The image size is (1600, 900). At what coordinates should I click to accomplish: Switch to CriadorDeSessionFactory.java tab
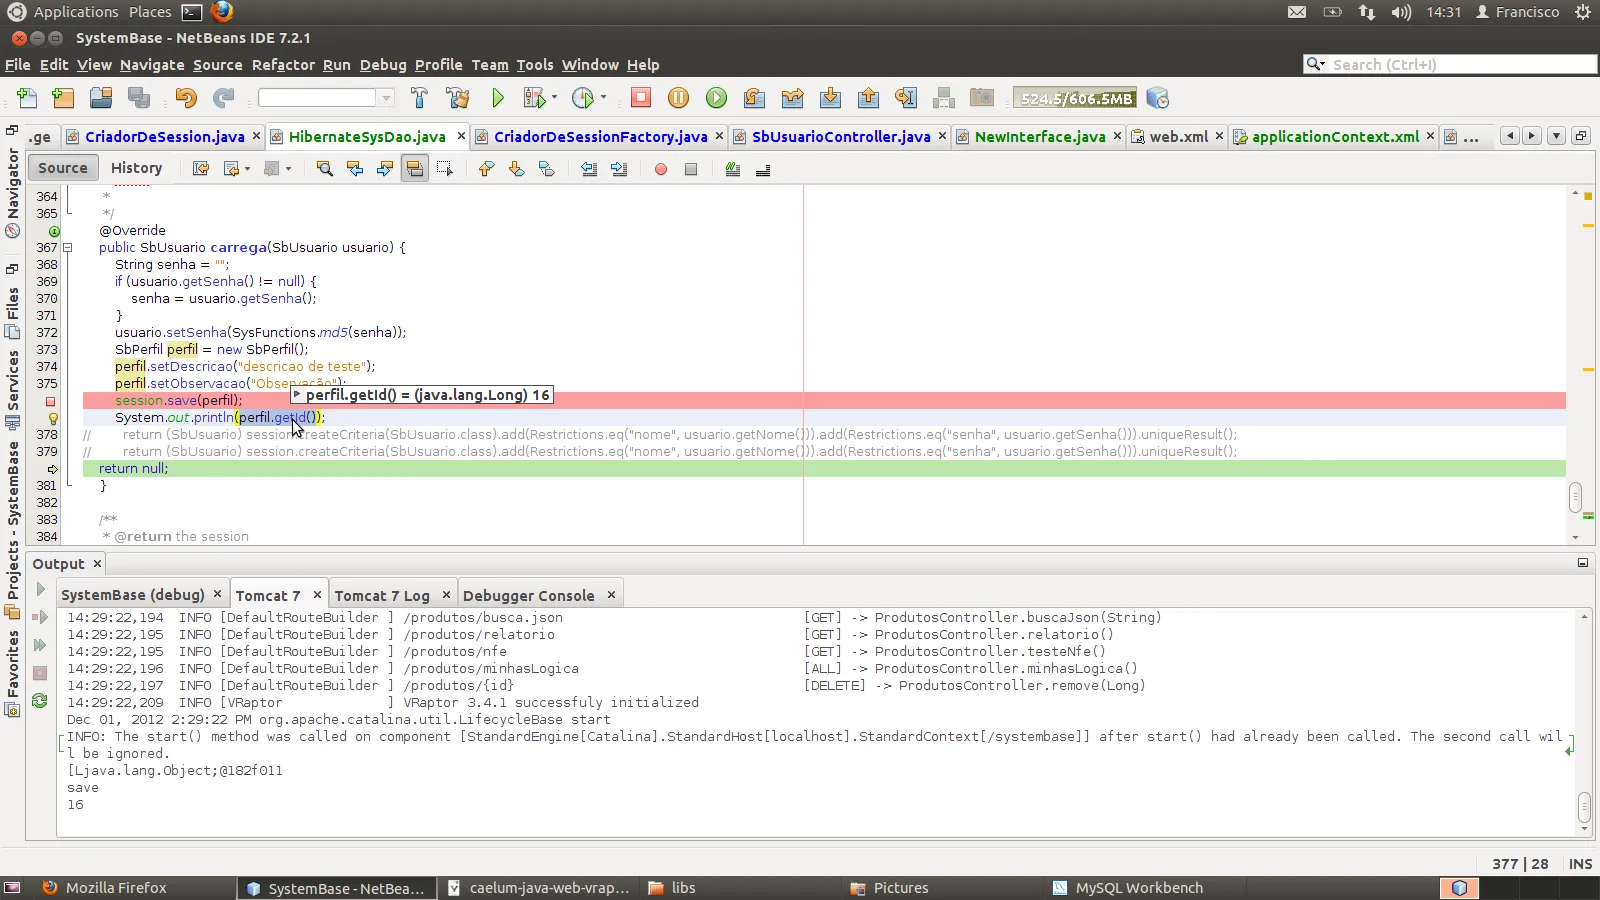(600, 137)
